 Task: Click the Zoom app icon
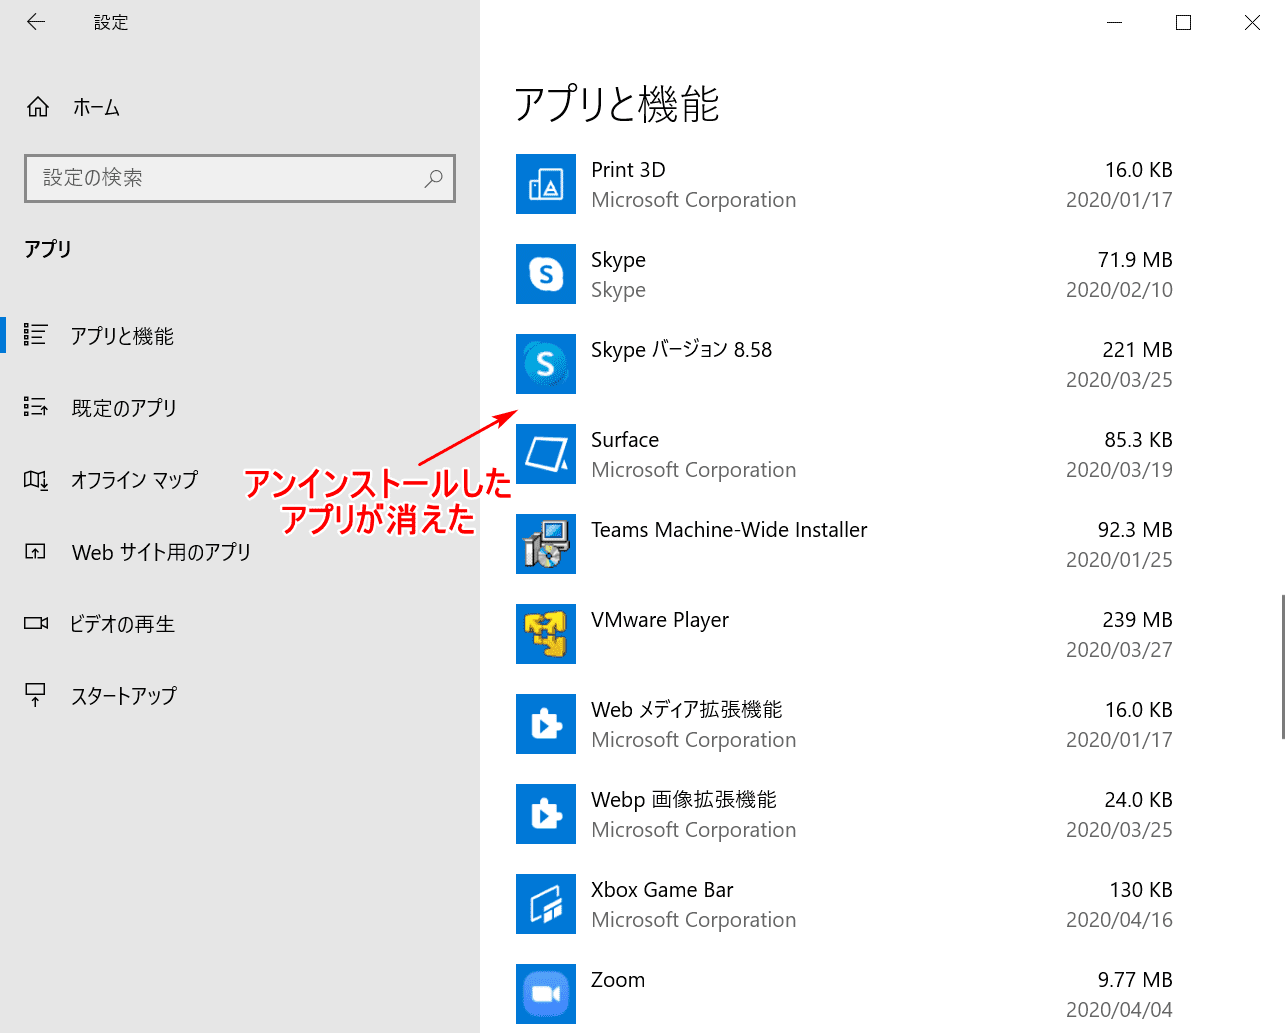546,994
